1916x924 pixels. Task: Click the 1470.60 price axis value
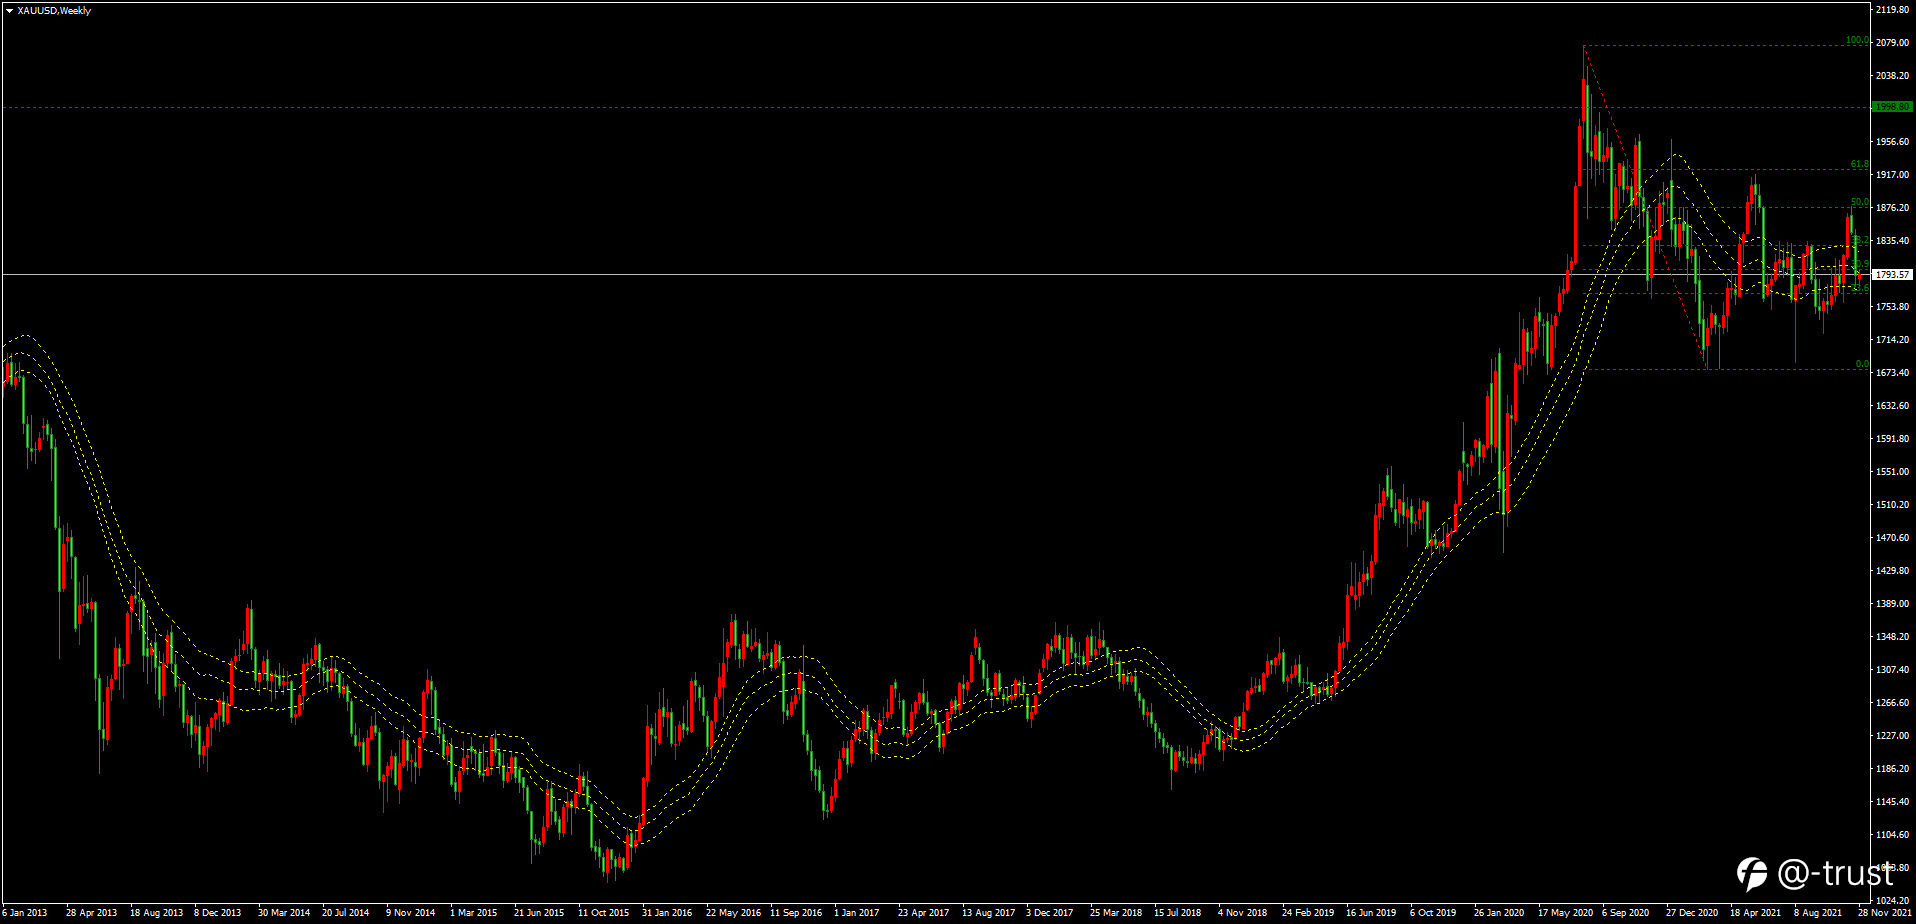pyautogui.click(x=1894, y=538)
